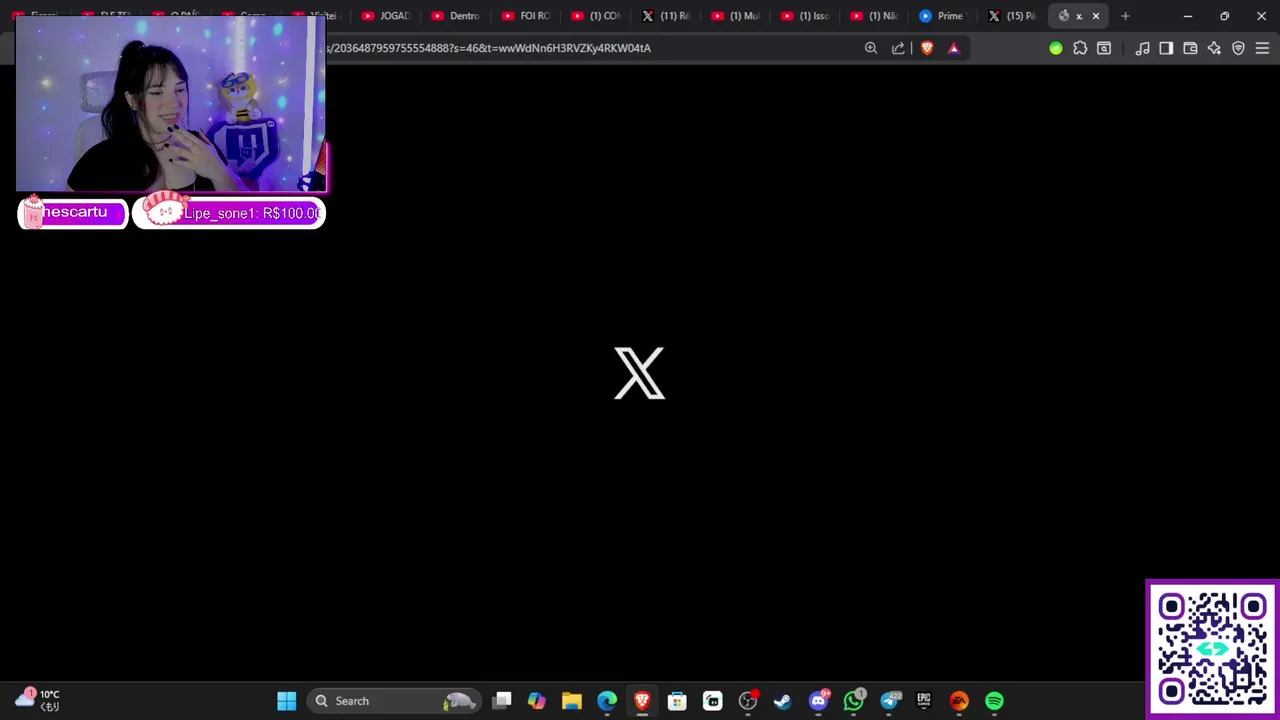Open the Brave Wallet icon
This screenshot has width=1280, height=720.
[1190, 48]
